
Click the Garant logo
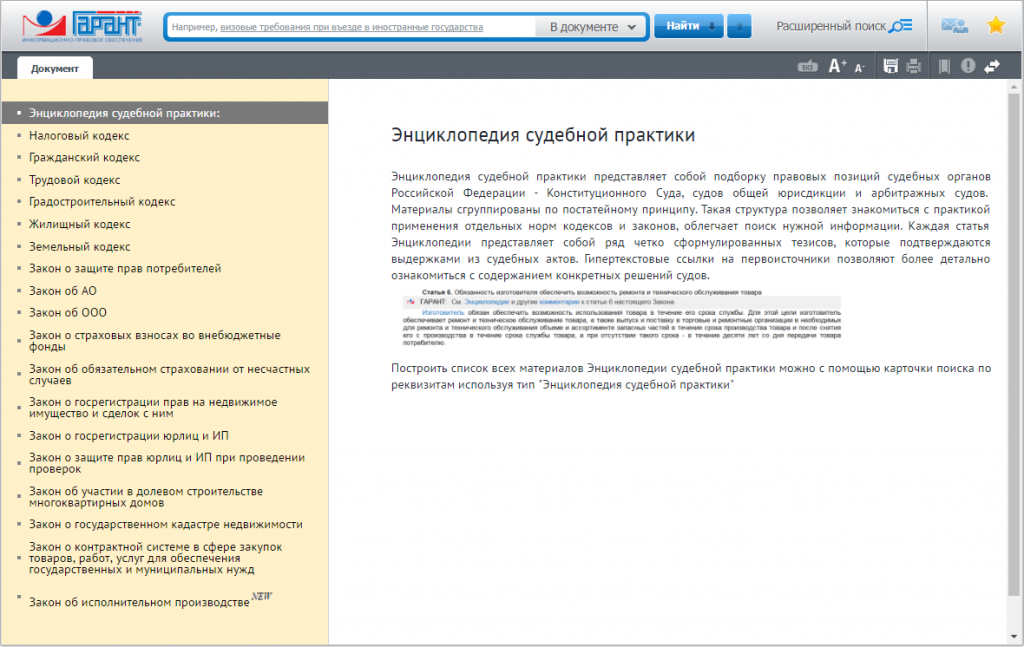point(82,26)
